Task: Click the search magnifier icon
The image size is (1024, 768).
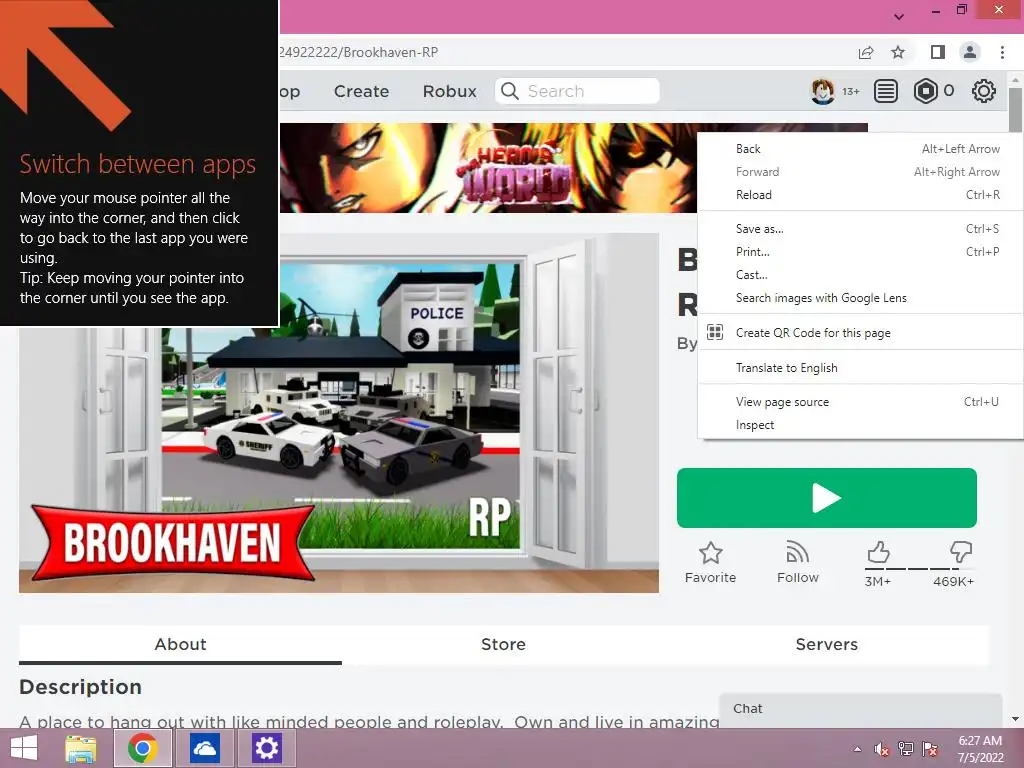Action: coord(510,91)
